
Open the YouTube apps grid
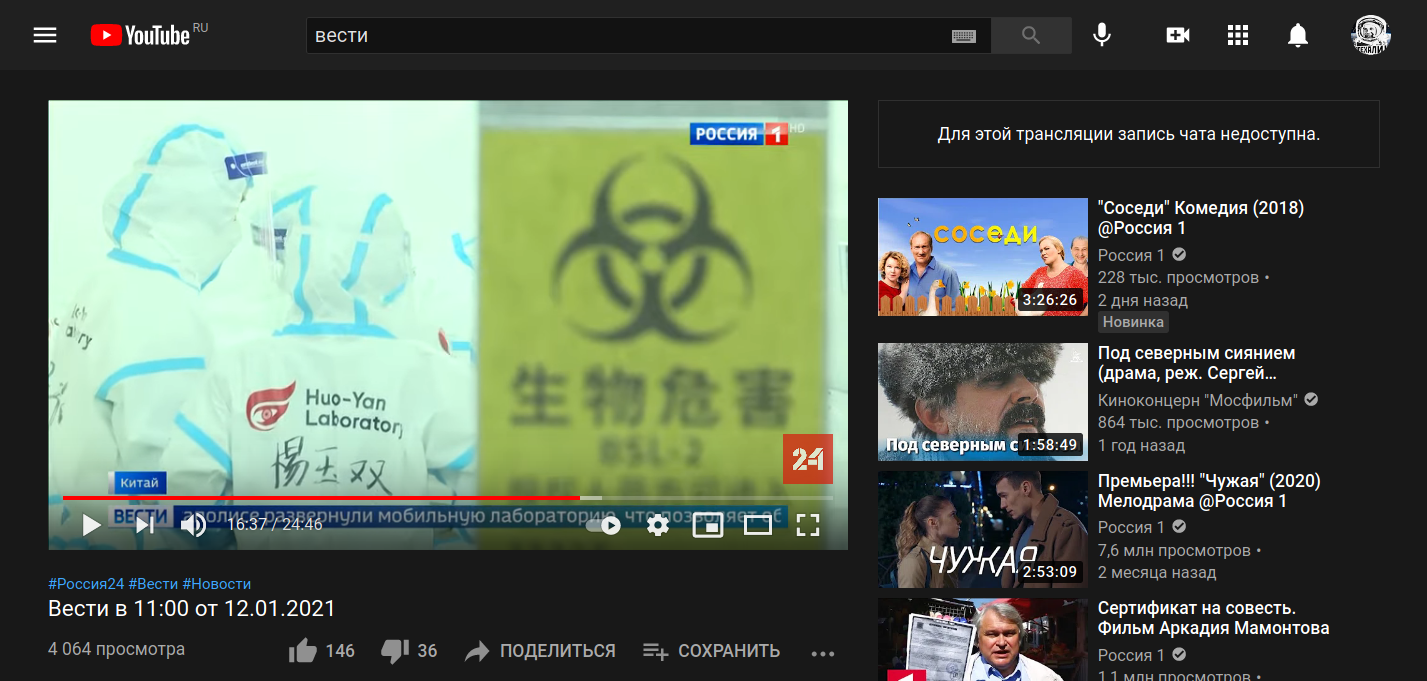1238,36
